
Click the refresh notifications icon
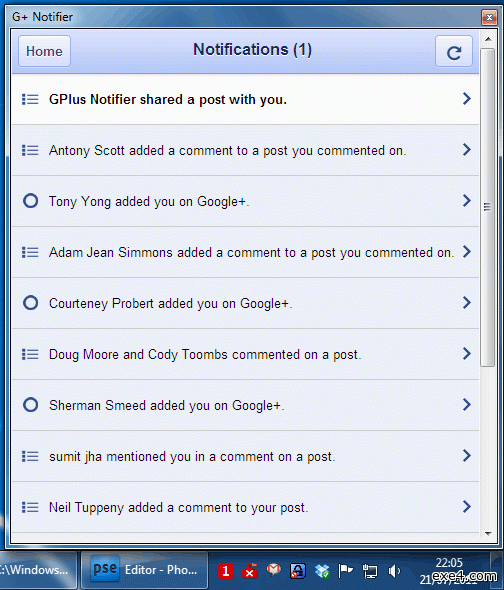click(x=454, y=52)
